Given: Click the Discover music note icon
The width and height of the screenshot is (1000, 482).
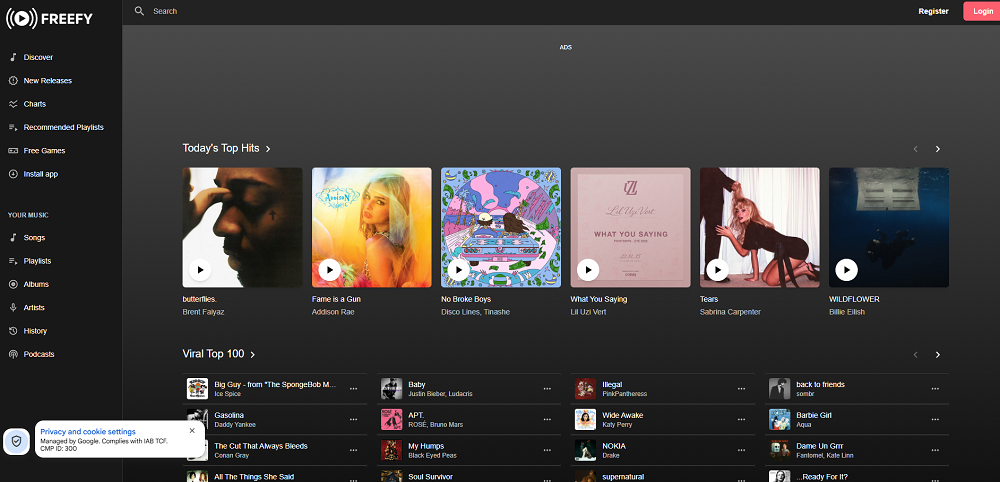Looking at the screenshot, I should coord(12,57).
